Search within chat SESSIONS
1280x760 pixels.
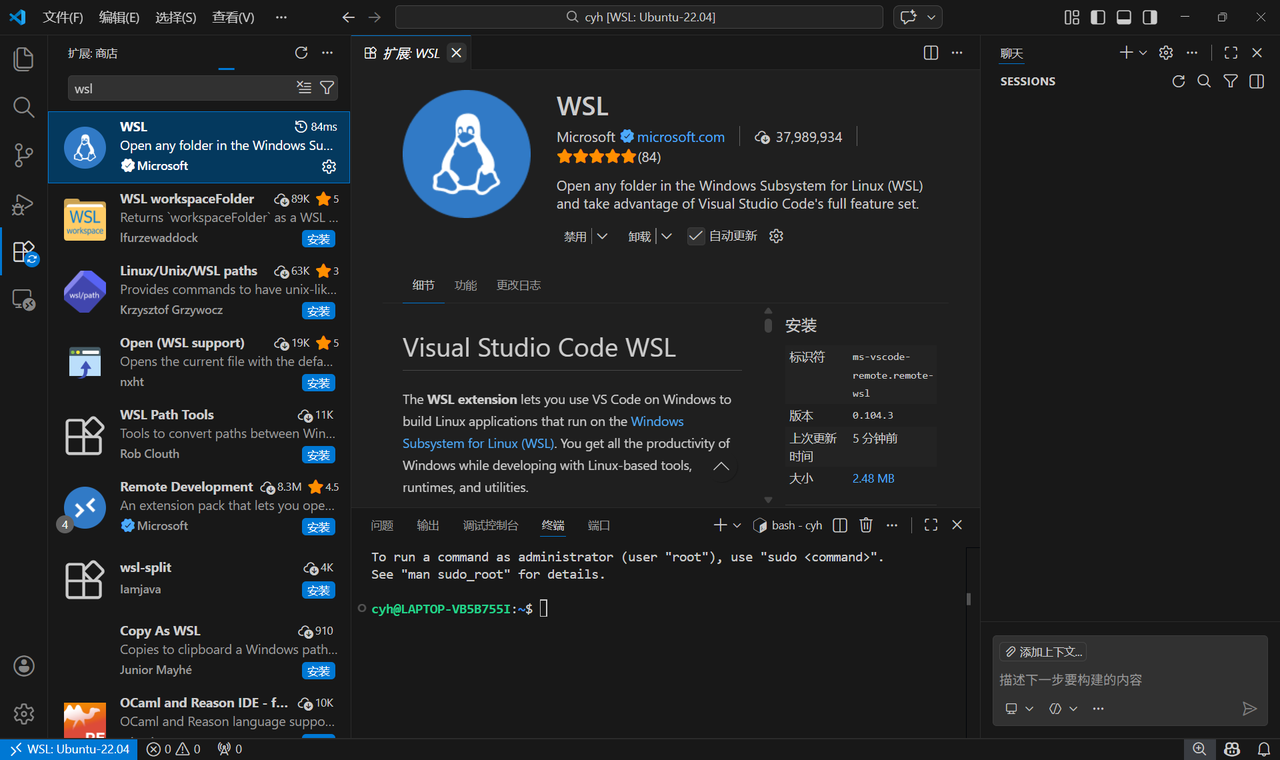(1204, 81)
